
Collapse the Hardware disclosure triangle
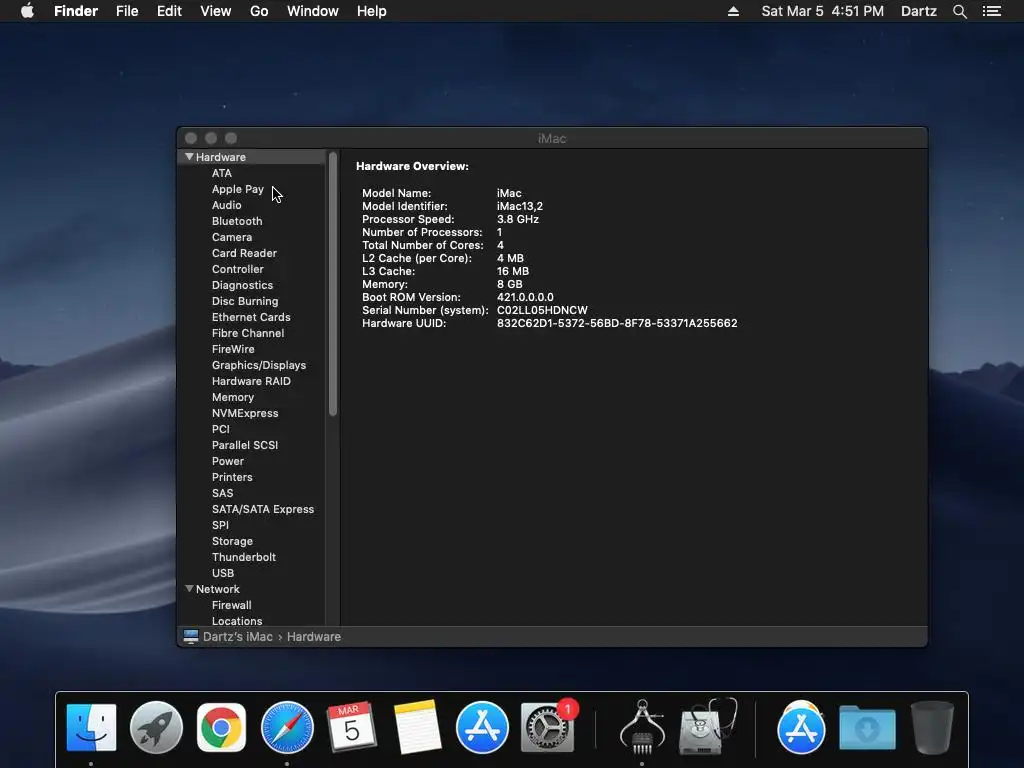tap(189, 157)
